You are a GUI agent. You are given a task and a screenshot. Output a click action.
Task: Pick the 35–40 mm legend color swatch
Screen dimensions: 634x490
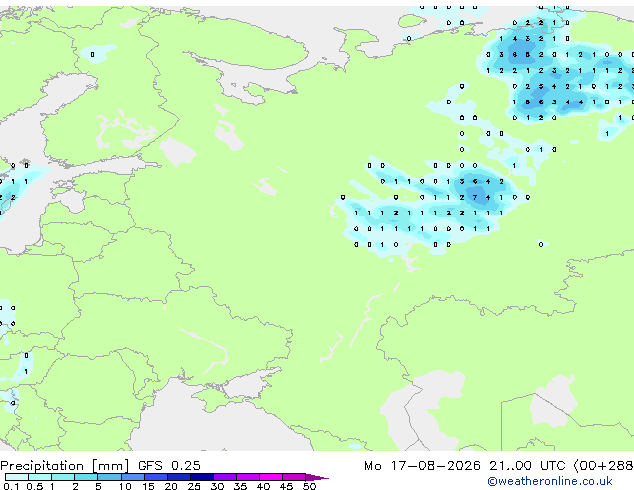248,477
